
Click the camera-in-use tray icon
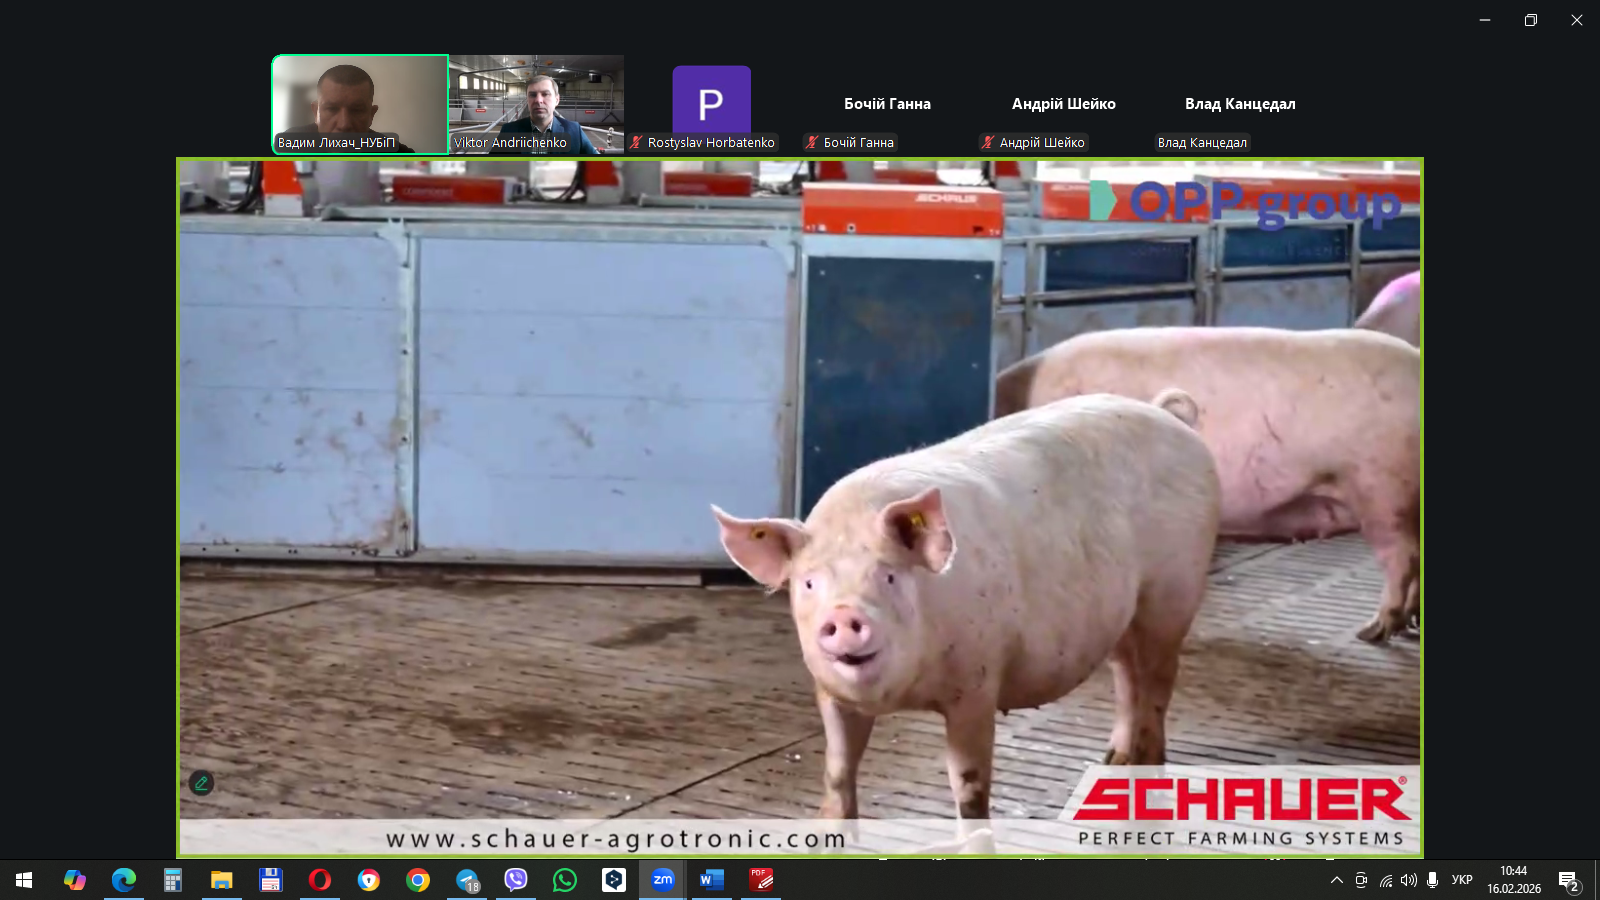pos(1361,880)
